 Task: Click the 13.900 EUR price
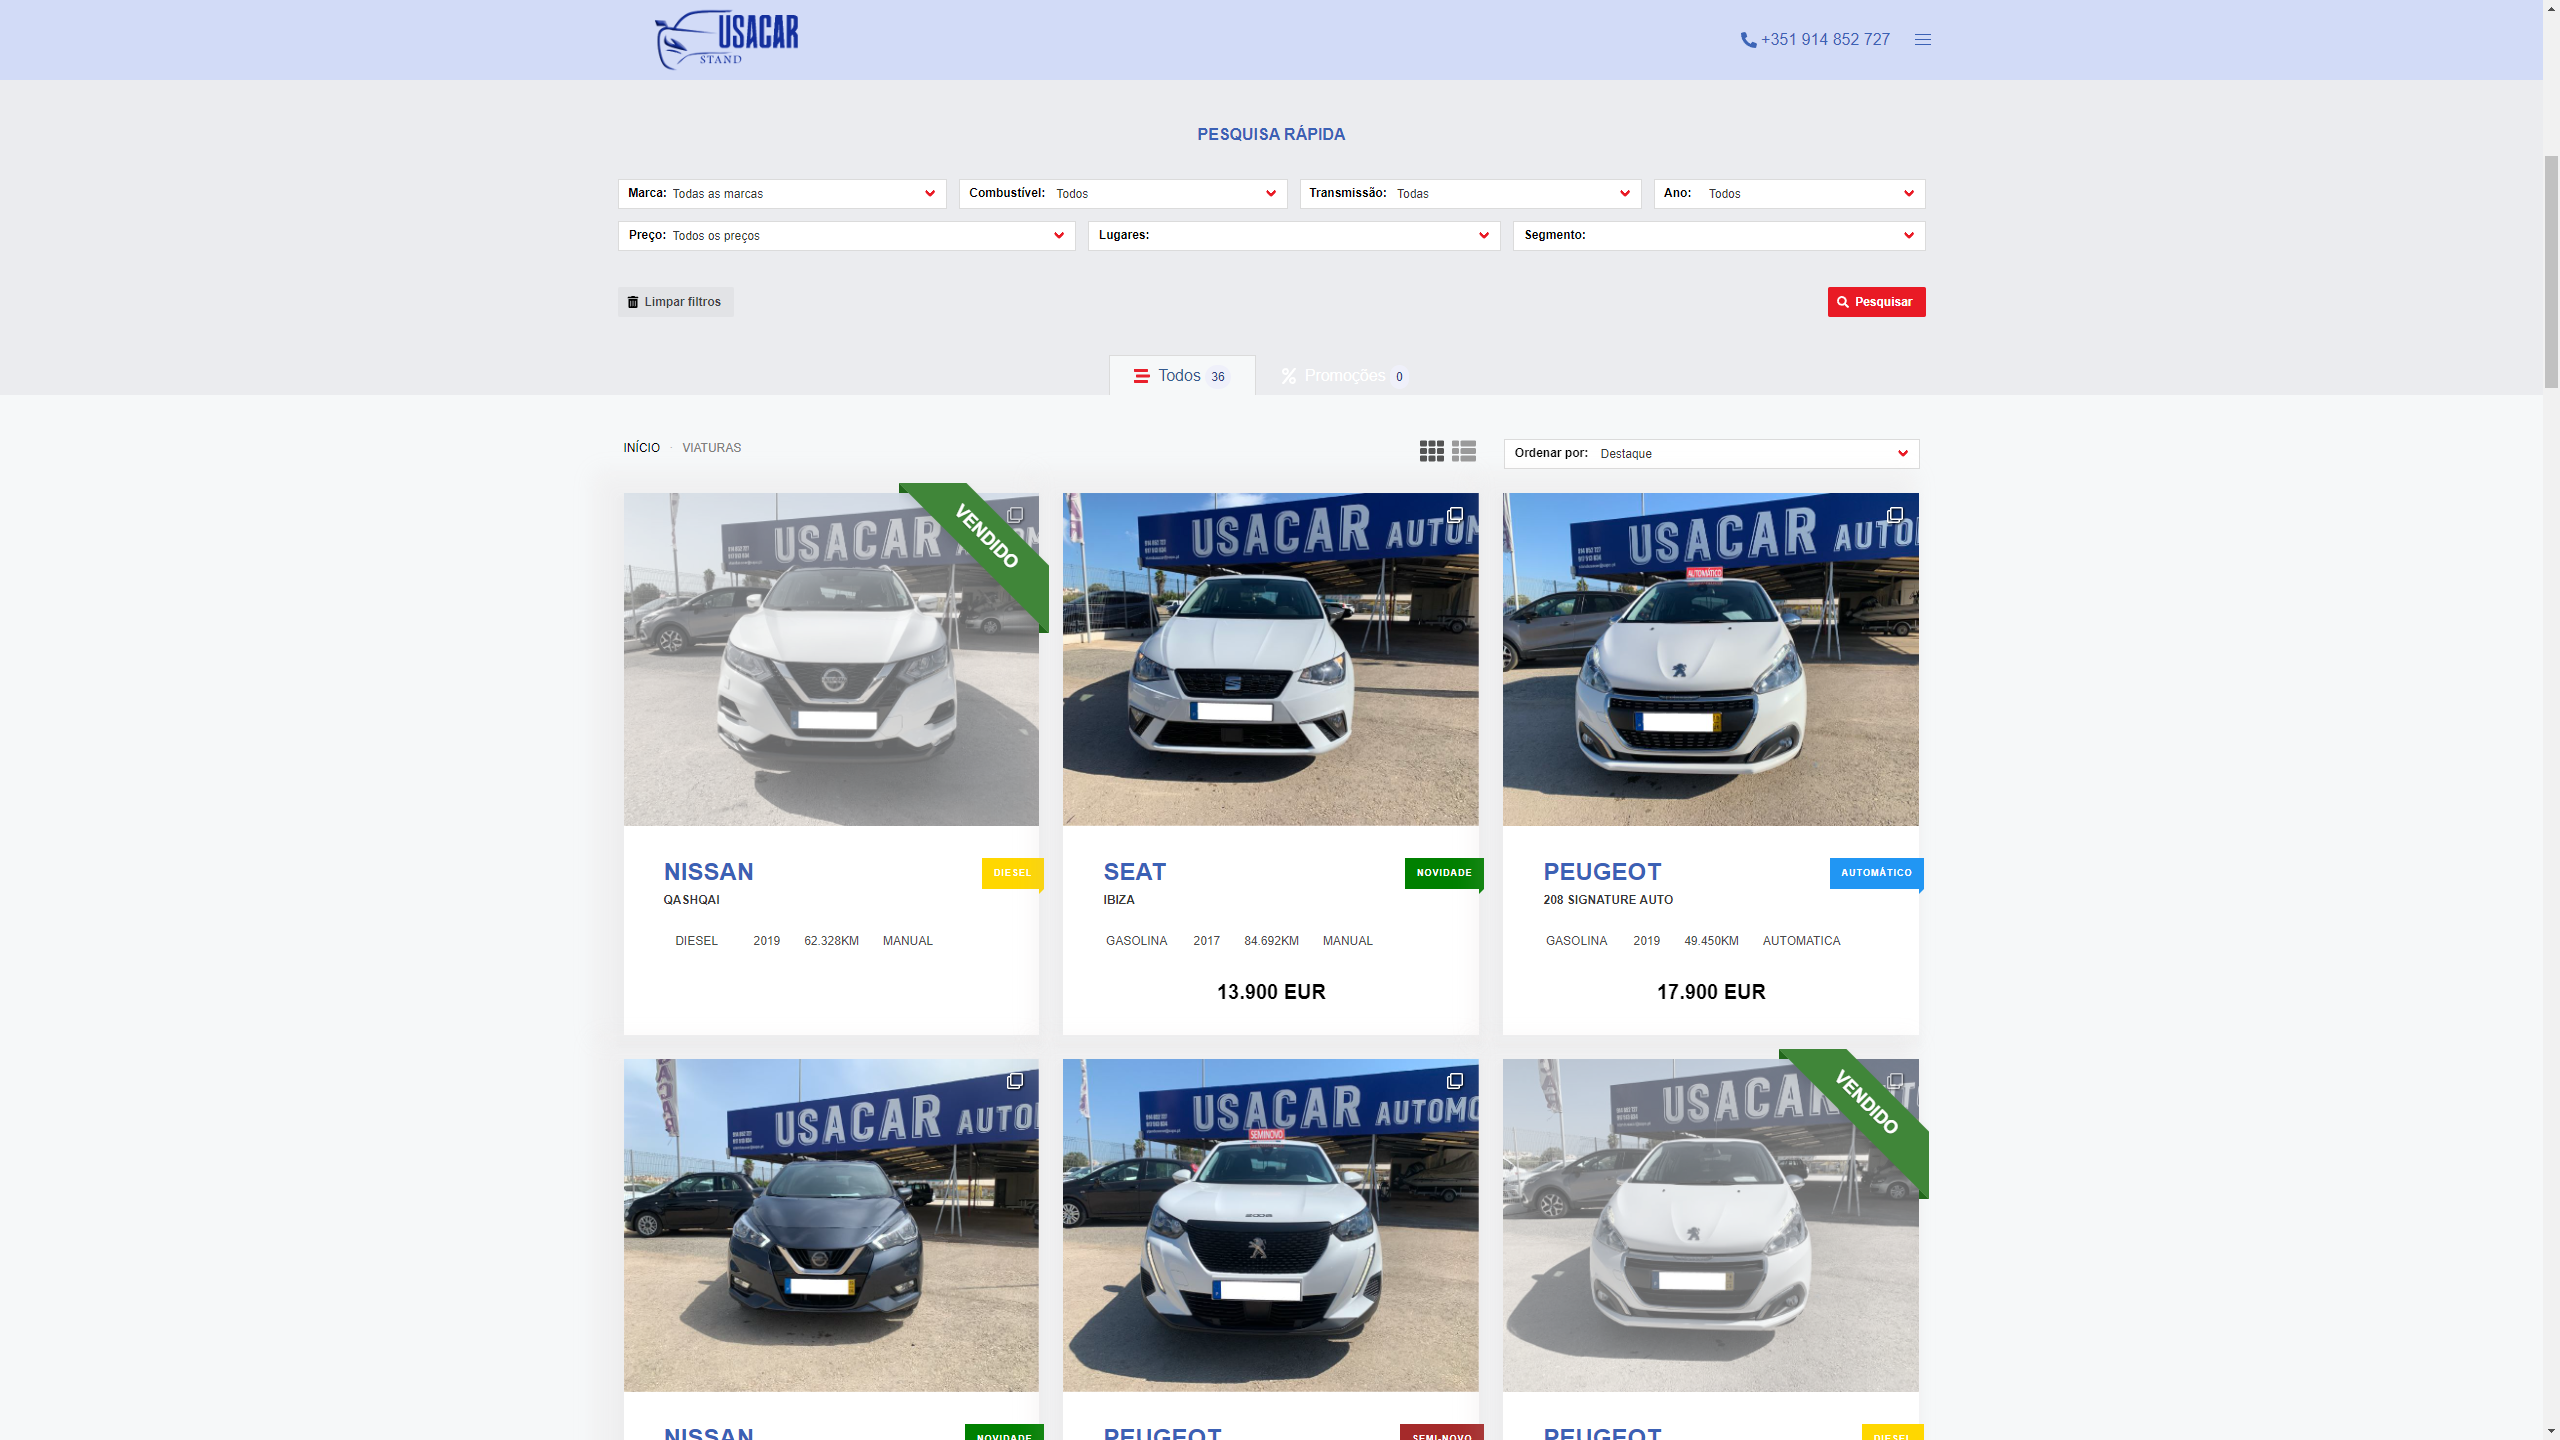click(1271, 992)
